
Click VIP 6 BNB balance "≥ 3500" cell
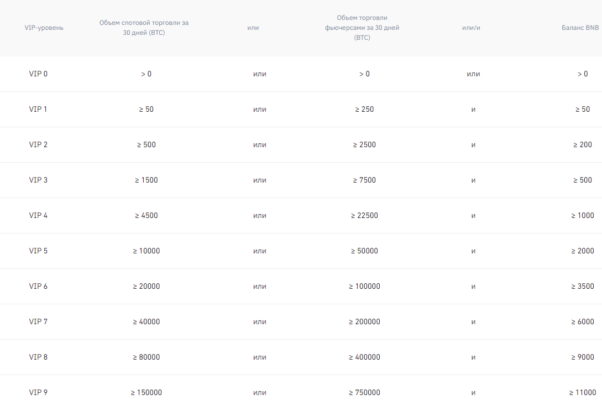click(582, 286)
